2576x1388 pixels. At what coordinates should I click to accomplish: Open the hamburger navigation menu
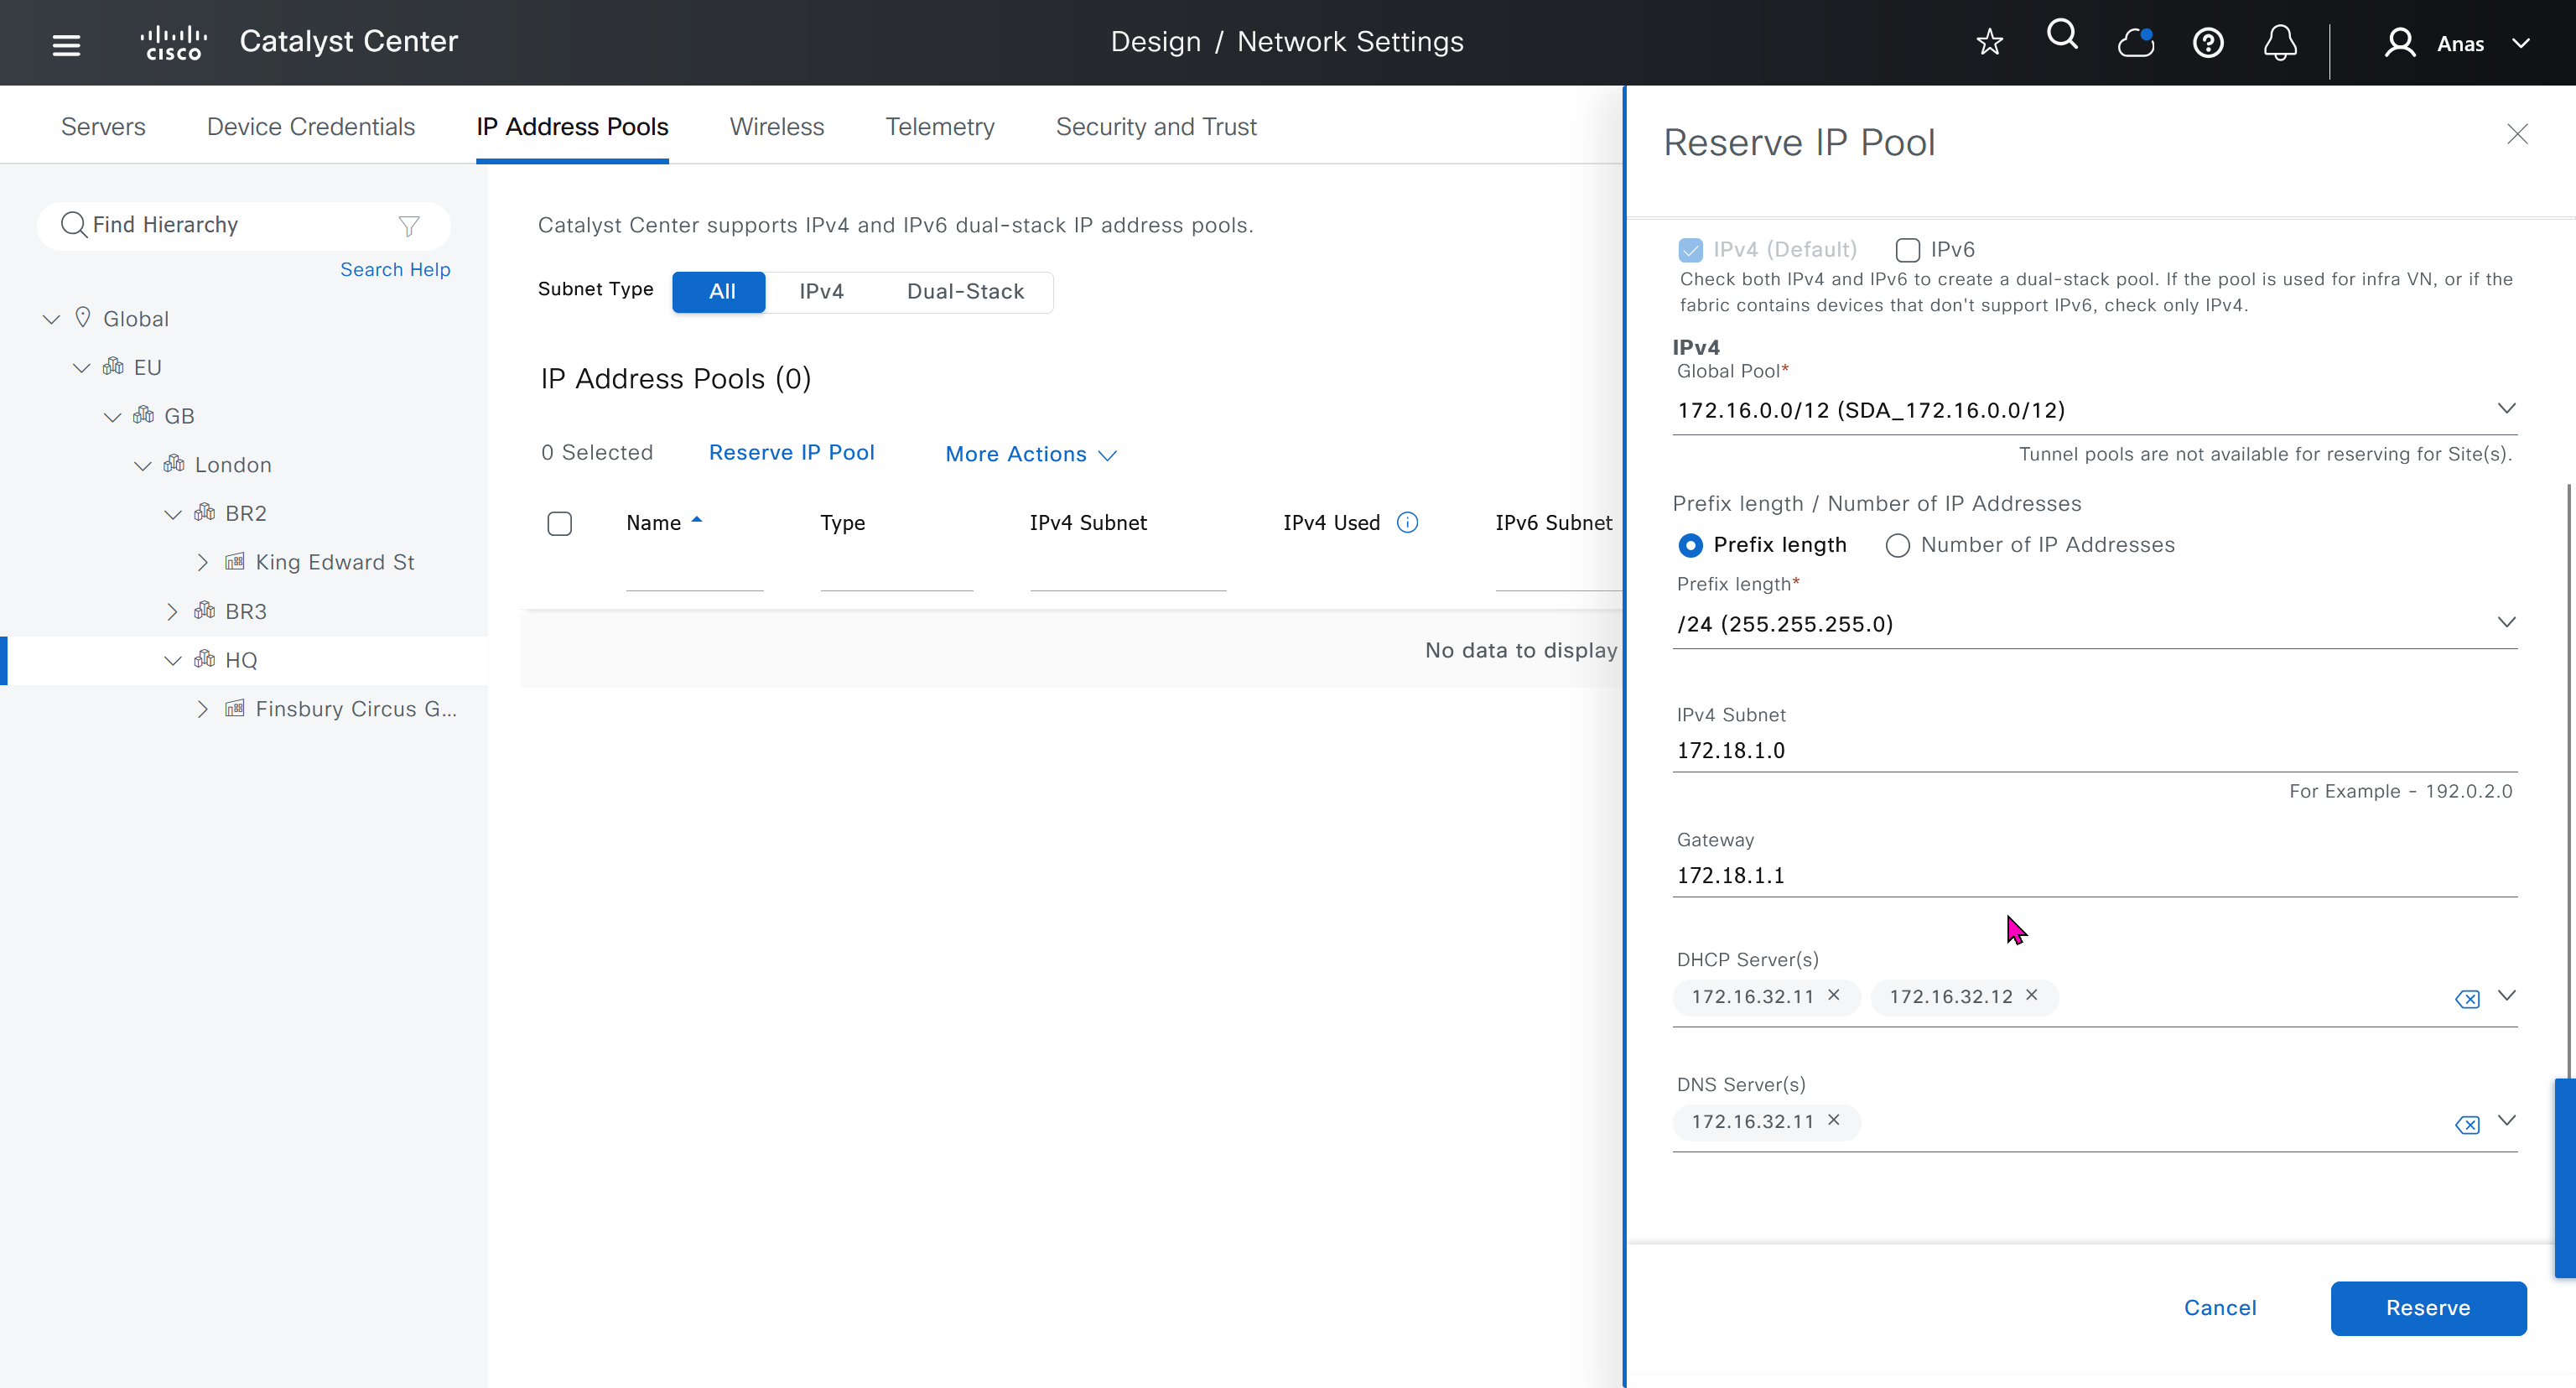click(x=66, y=44)
